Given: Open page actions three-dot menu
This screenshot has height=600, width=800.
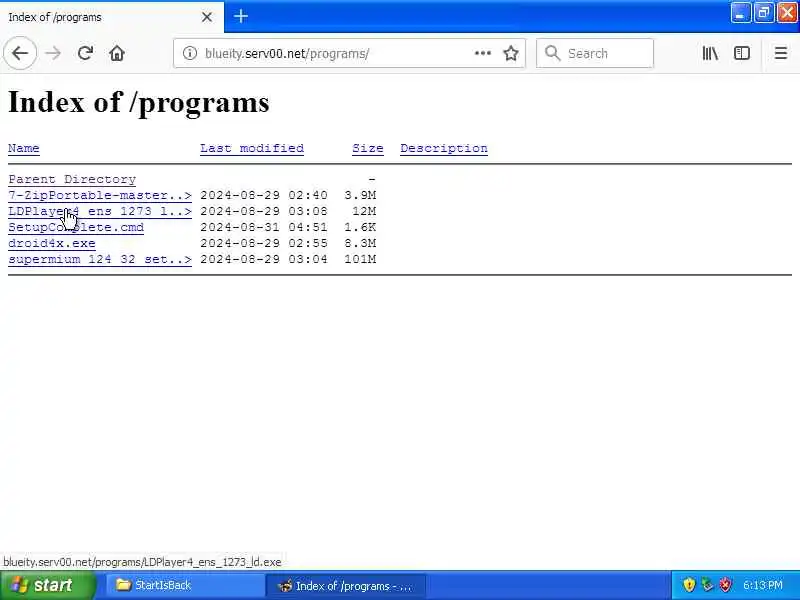Looking at the screenshot, I should point(483,53).
